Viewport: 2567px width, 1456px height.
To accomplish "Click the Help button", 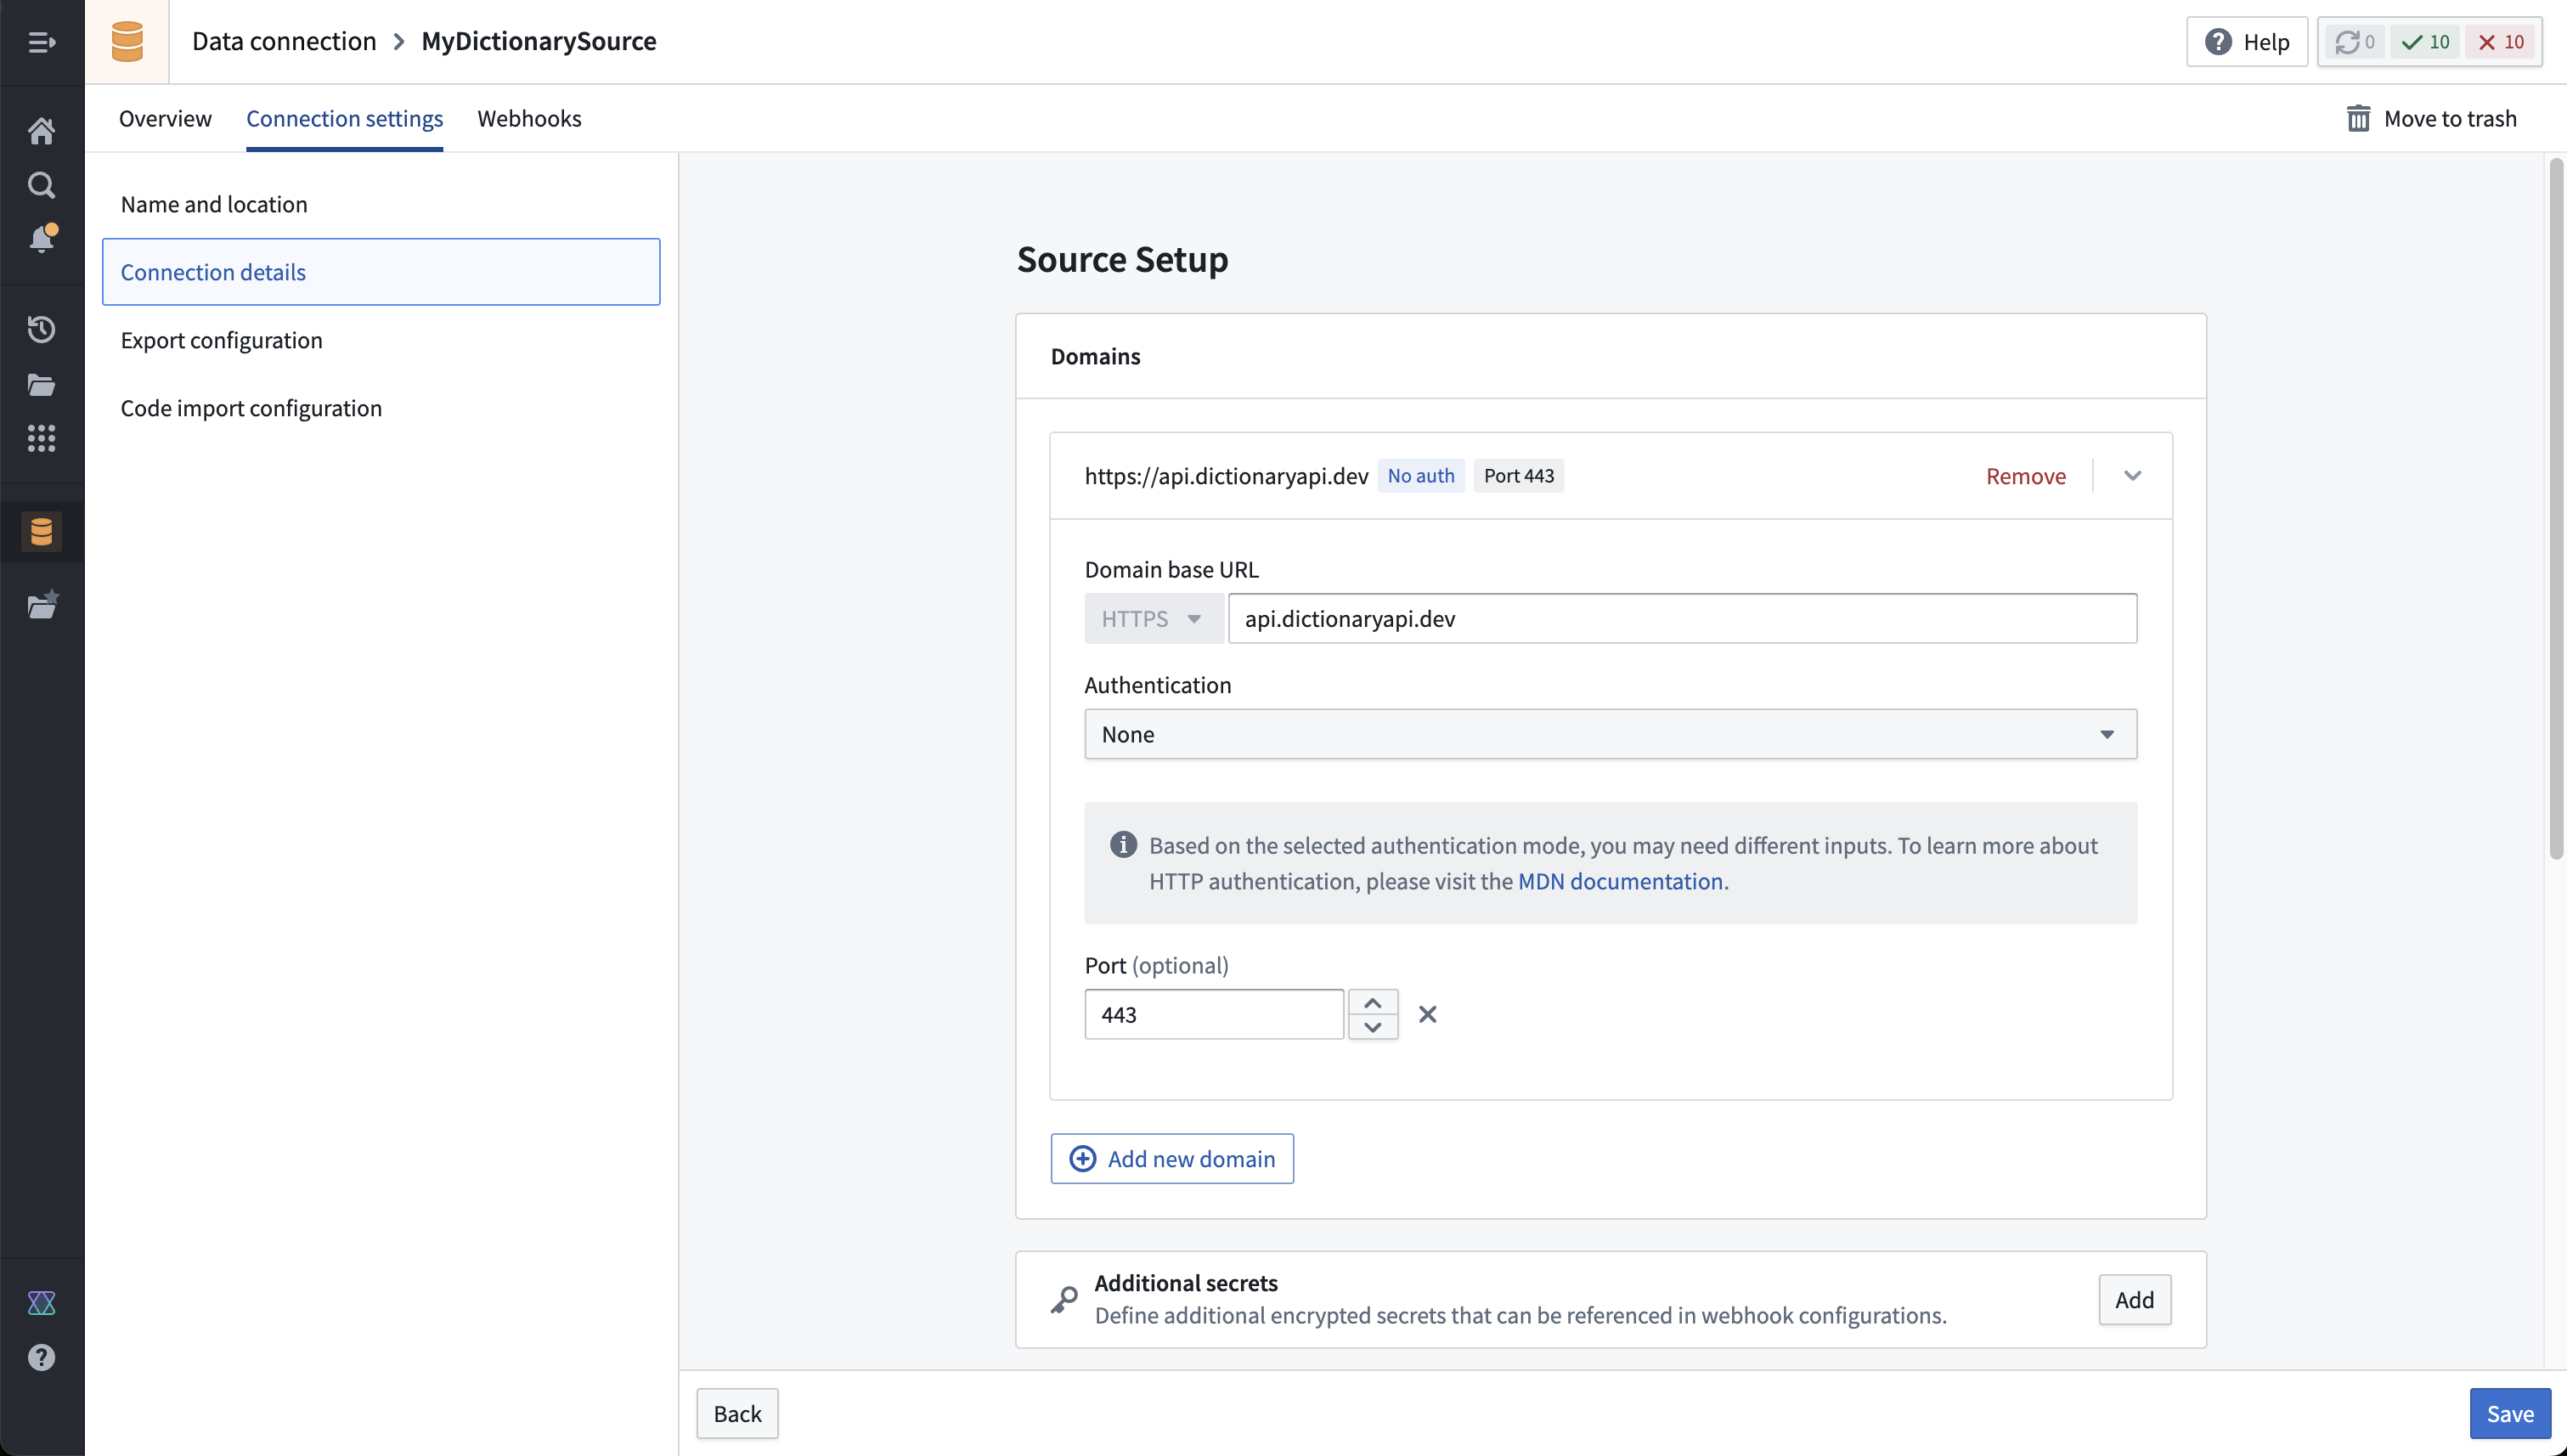I will (x=2246, y=42).
